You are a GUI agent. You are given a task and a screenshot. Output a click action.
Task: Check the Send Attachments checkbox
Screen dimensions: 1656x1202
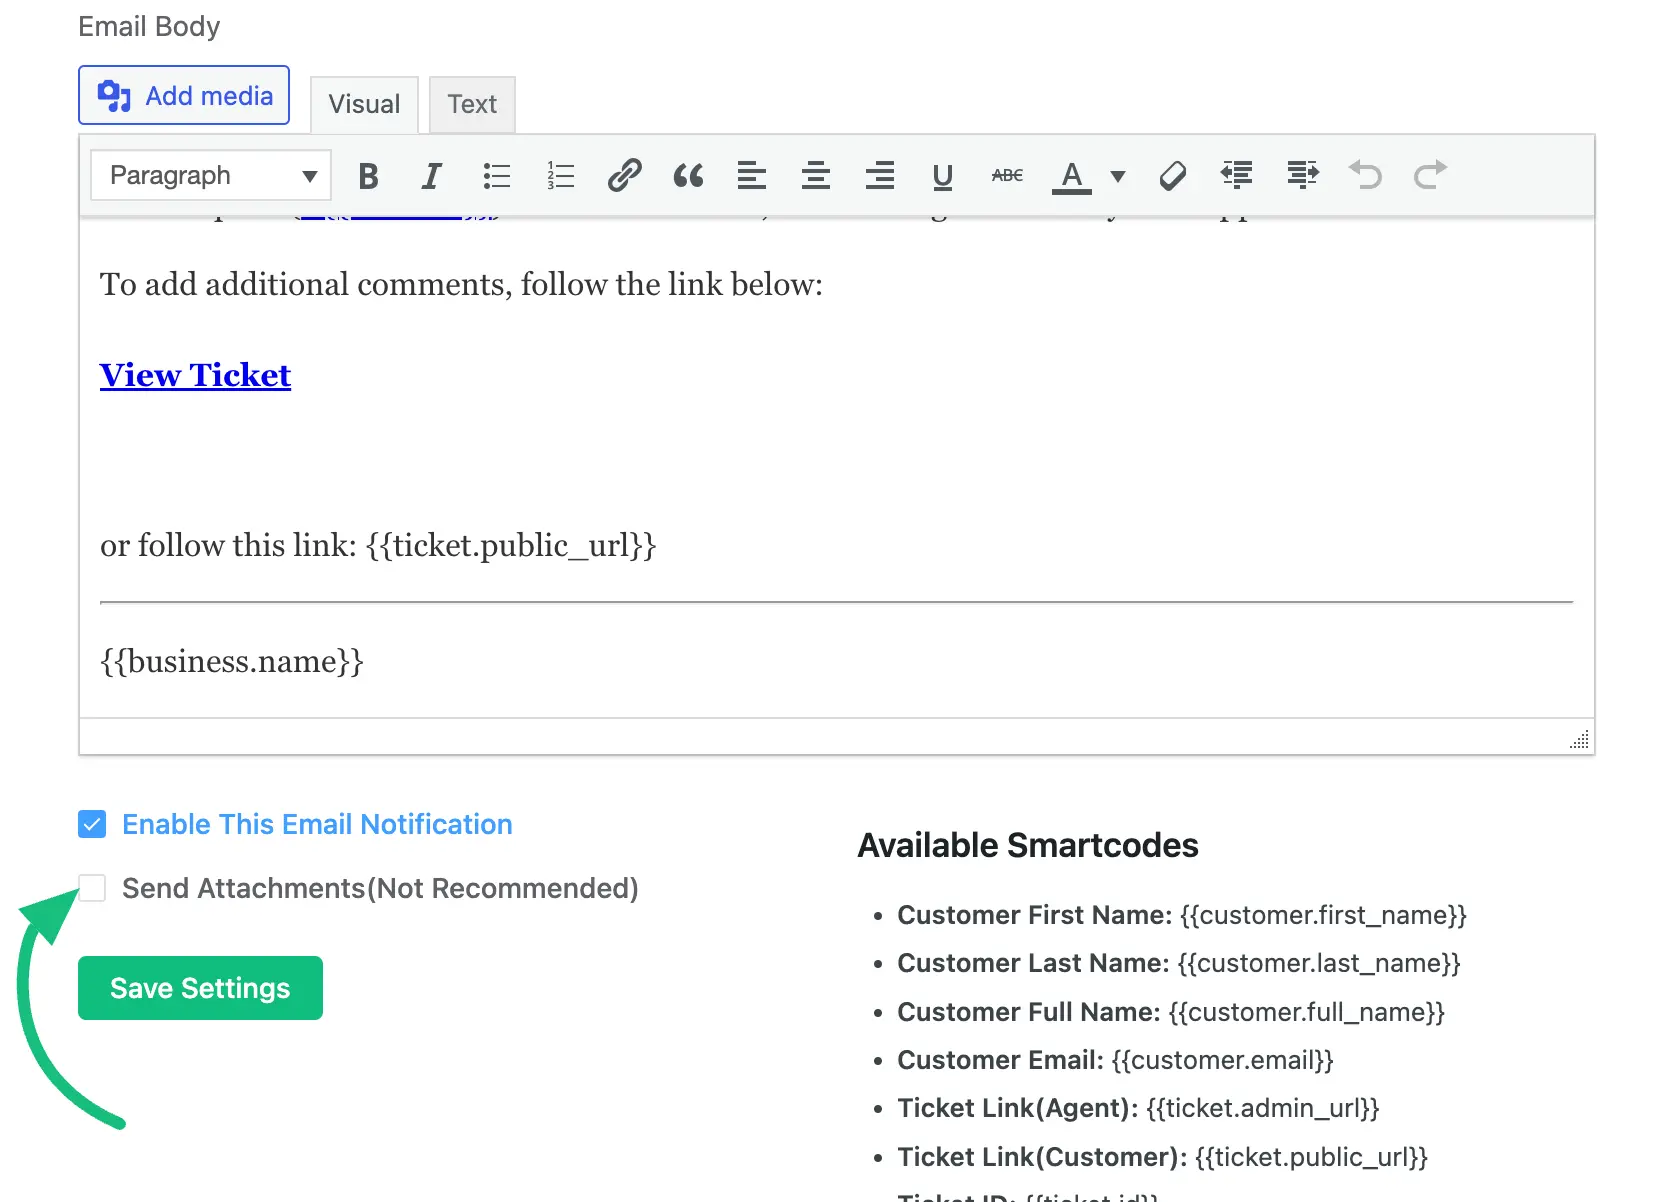(92, 888)
